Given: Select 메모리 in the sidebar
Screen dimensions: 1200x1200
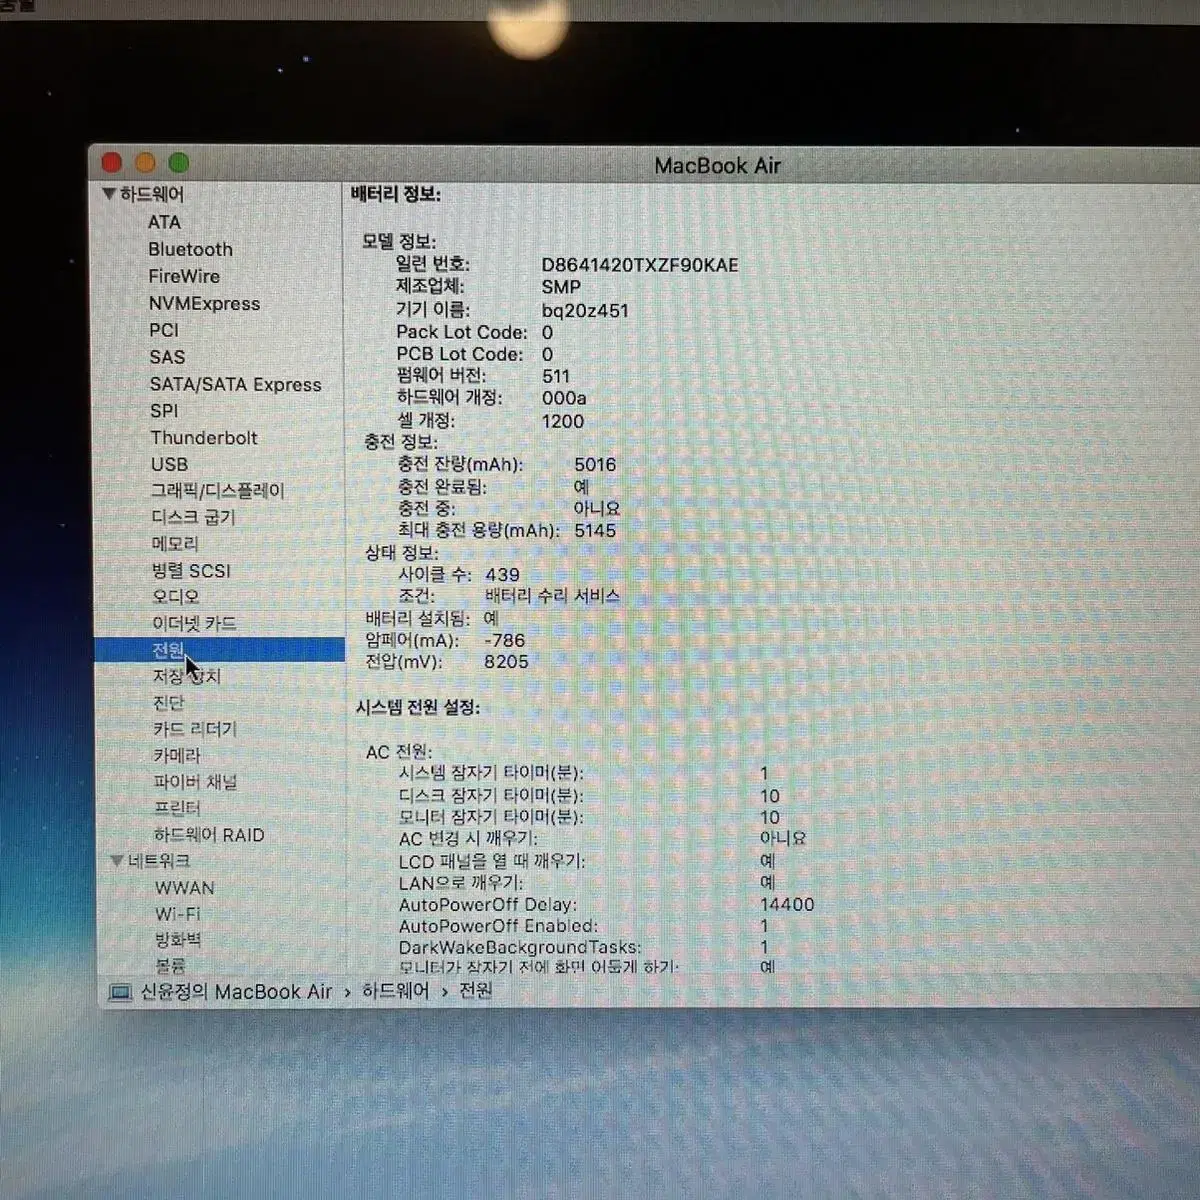Looking at the screenshot, I should click(x=175, y=544).
